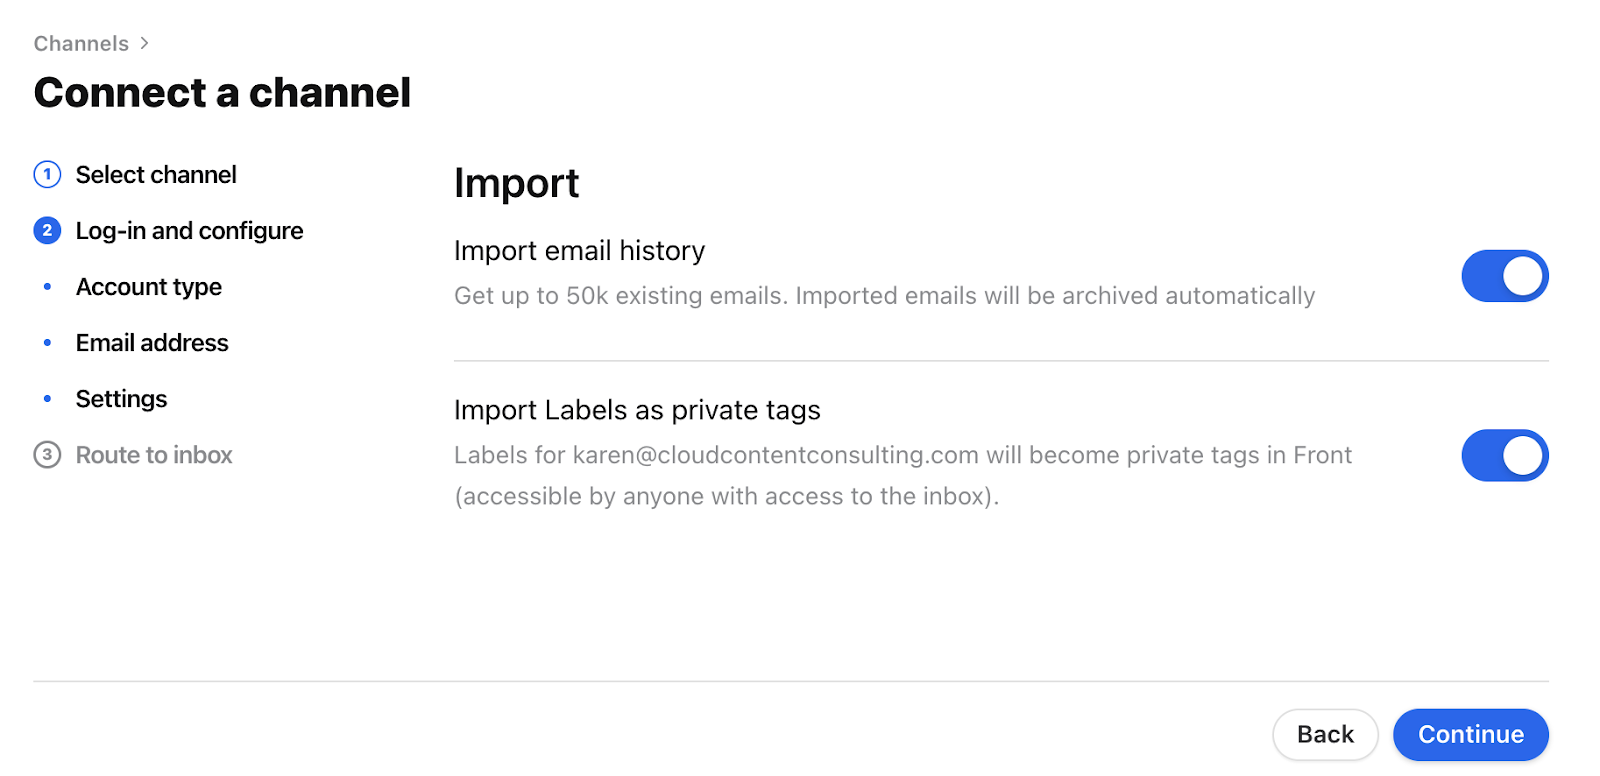Enable archiving of imported emails switch
The image size is (1600, 776).
[1504, 276]
